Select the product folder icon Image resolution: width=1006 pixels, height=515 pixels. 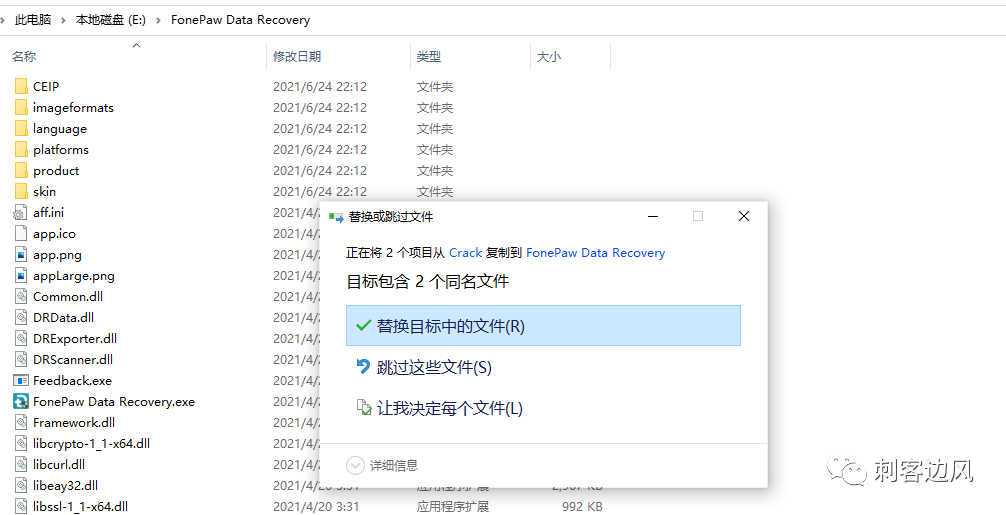21,171
